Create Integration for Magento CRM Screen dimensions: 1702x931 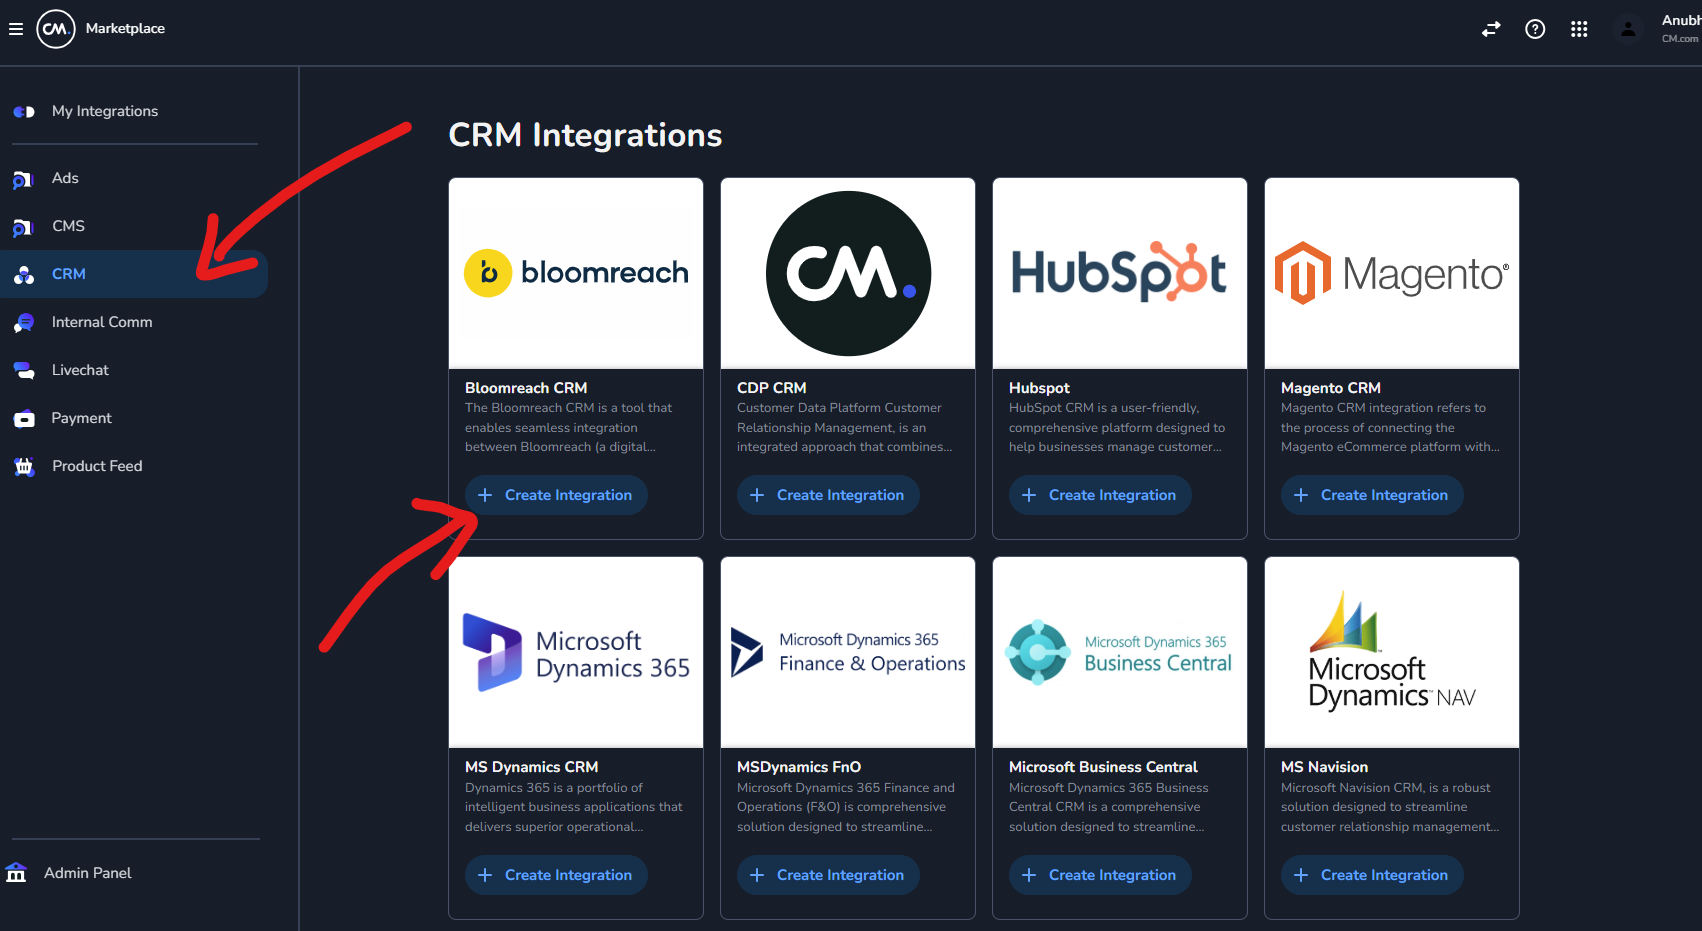click(x=1372, y=495)
